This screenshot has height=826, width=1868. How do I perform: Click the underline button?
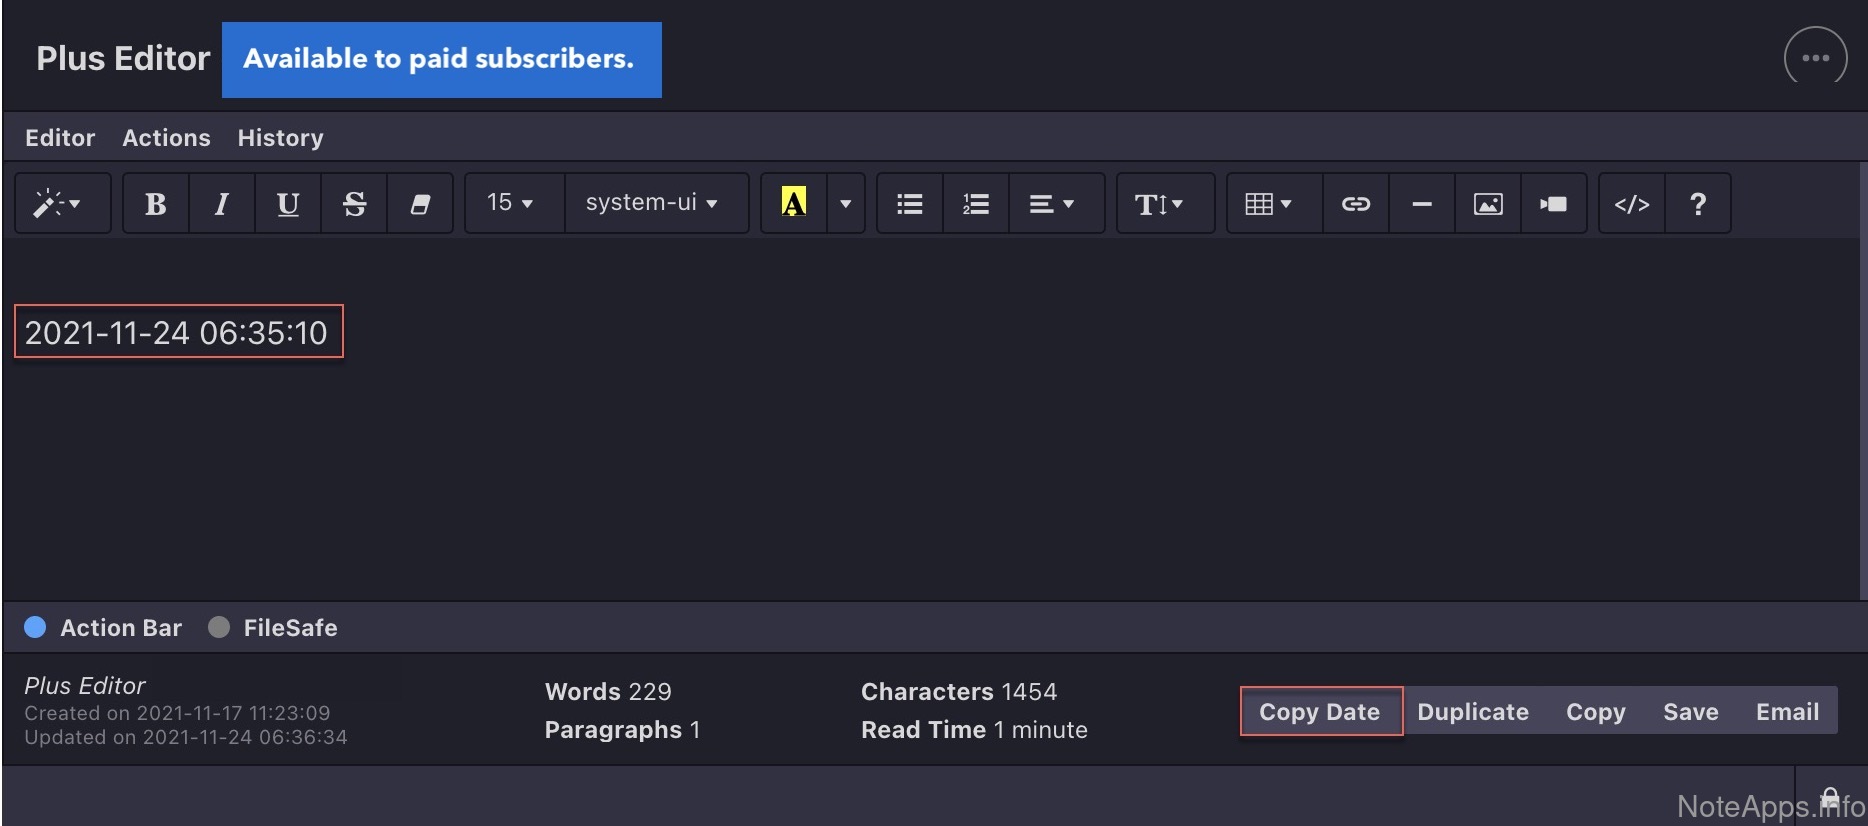[288, 204]
